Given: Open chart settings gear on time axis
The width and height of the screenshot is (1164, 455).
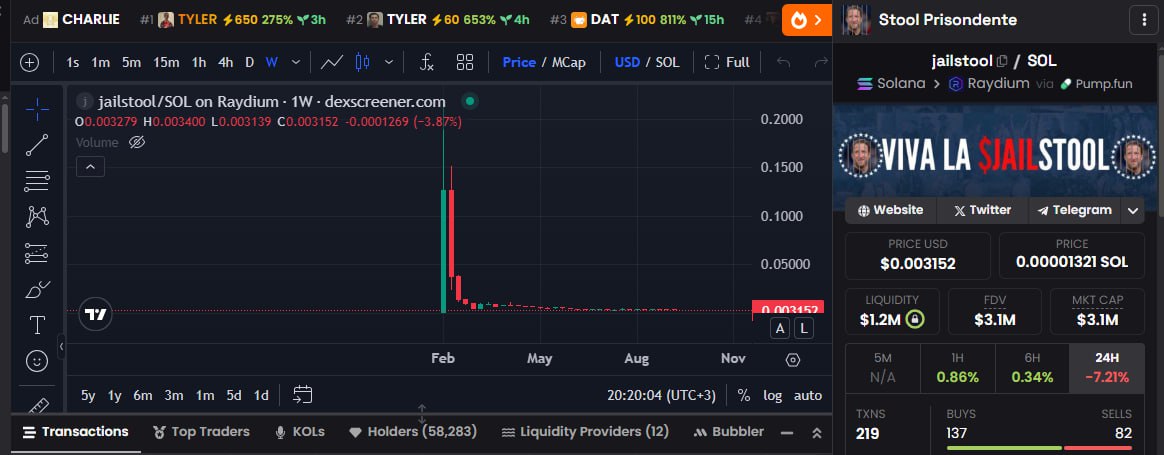Looking at the screenshot, I should tap(793, 360).
